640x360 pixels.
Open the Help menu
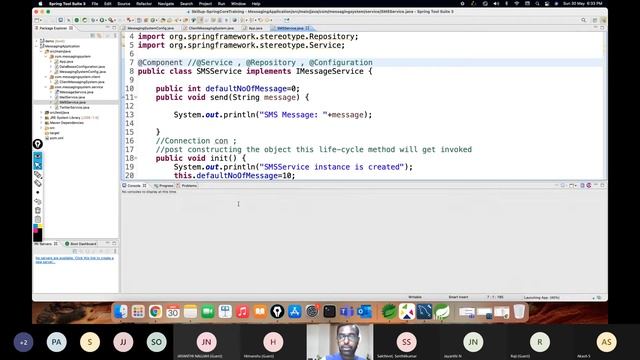tap(256, 4)
